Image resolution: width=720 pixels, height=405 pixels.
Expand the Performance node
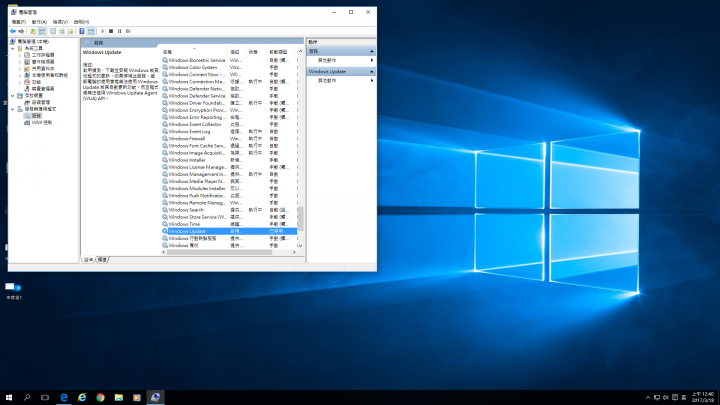click(20, 82)
